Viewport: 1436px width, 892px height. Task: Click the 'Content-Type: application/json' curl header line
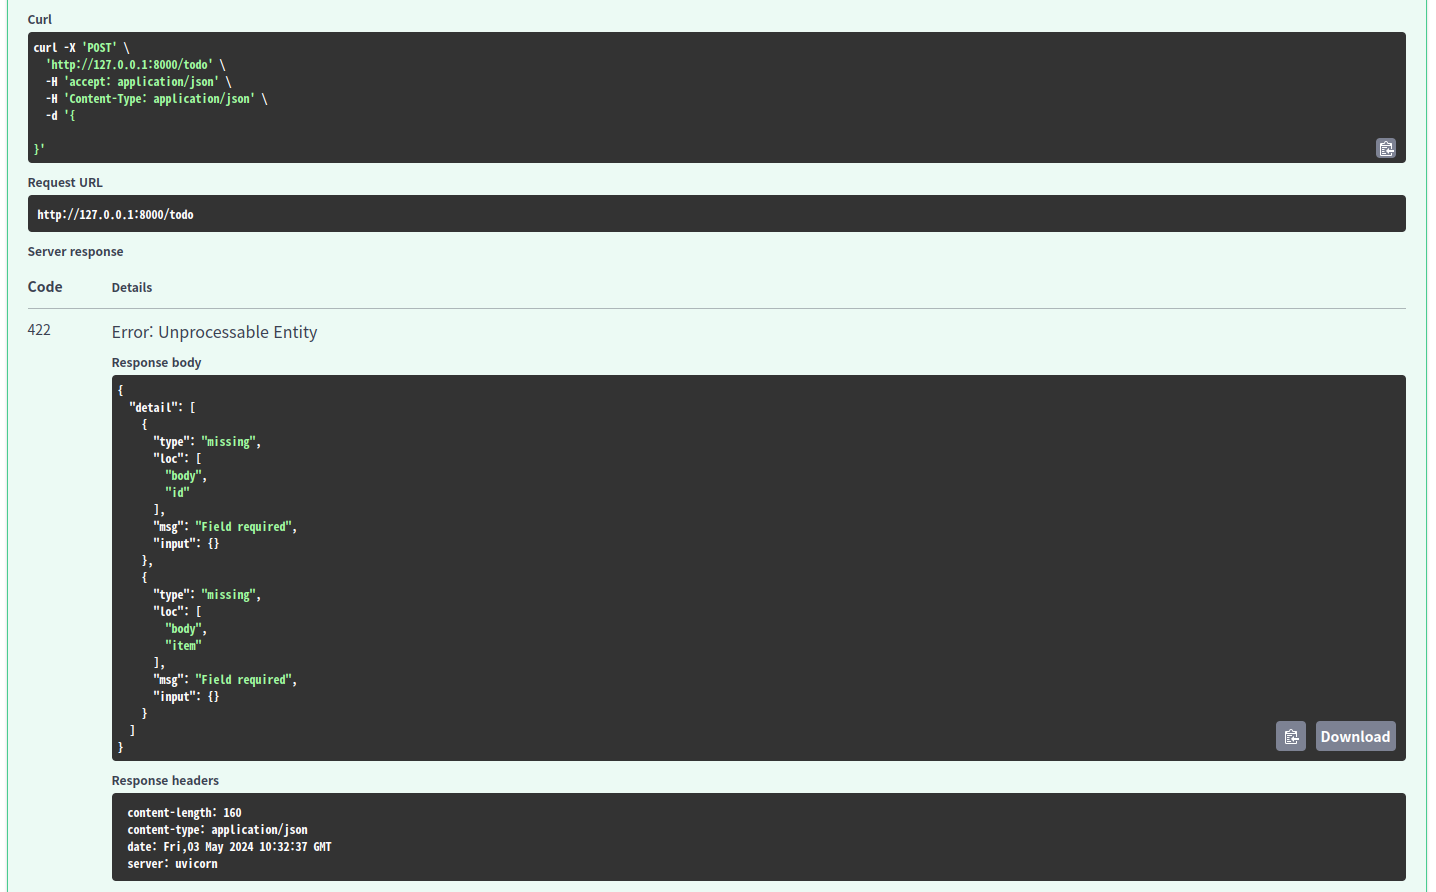(156, 98)
